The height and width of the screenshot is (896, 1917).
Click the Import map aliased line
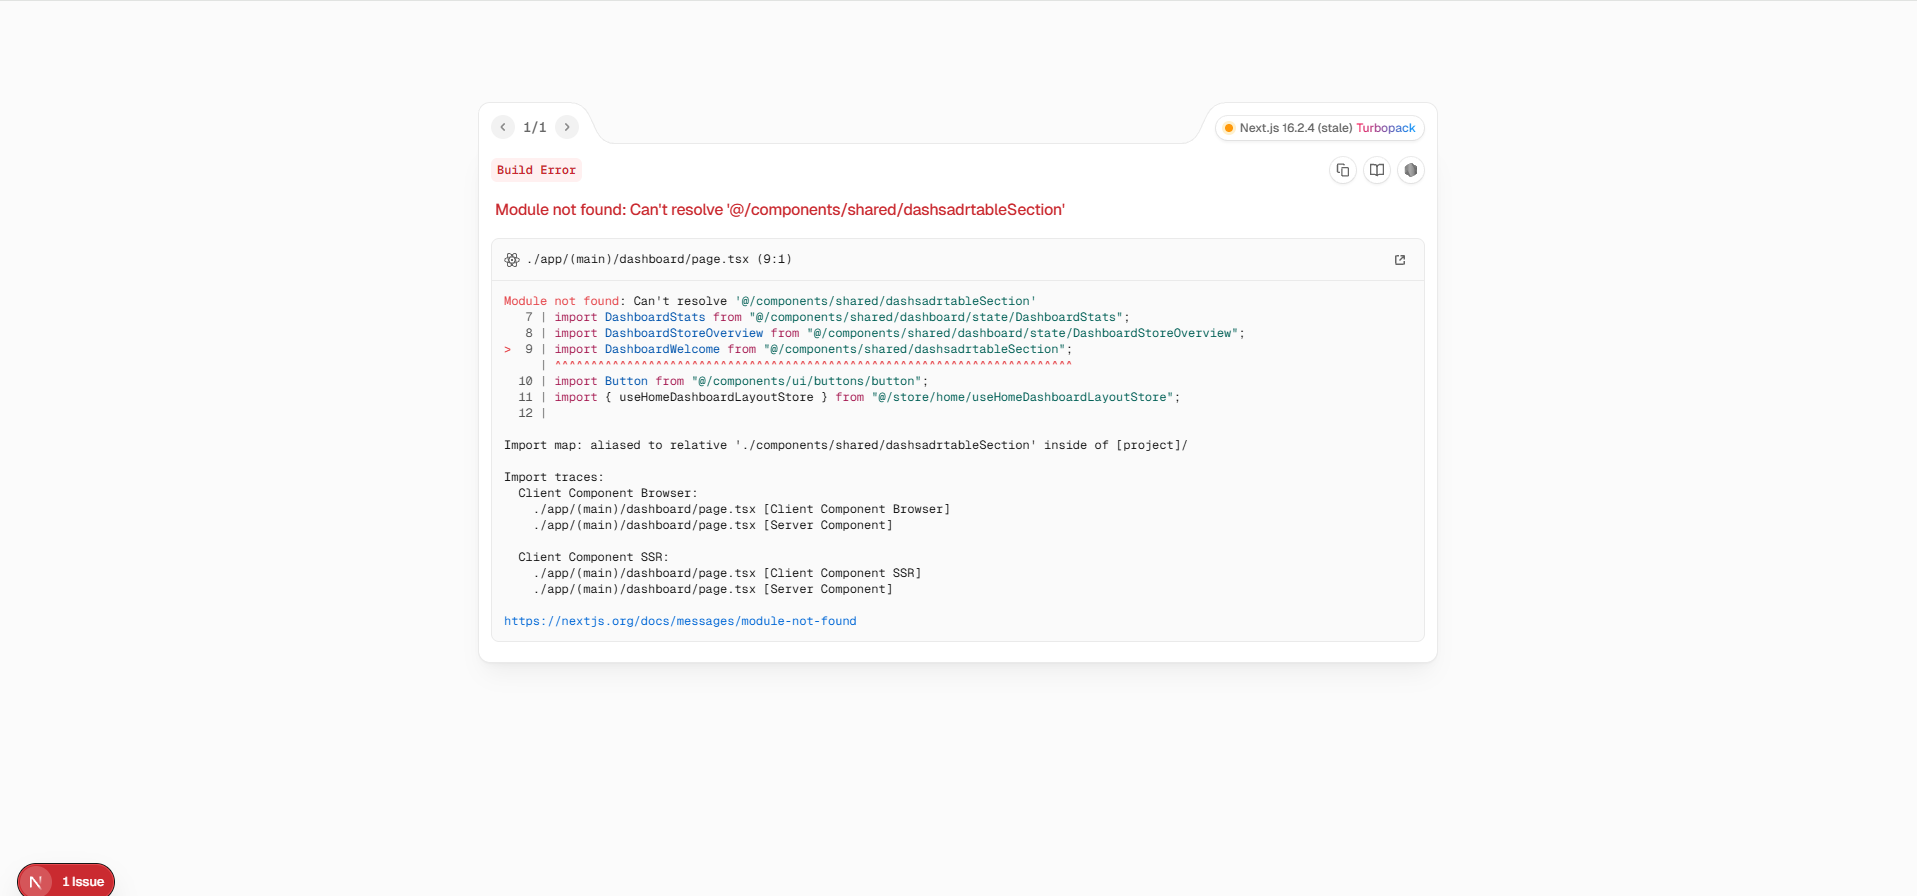(846, 445)
